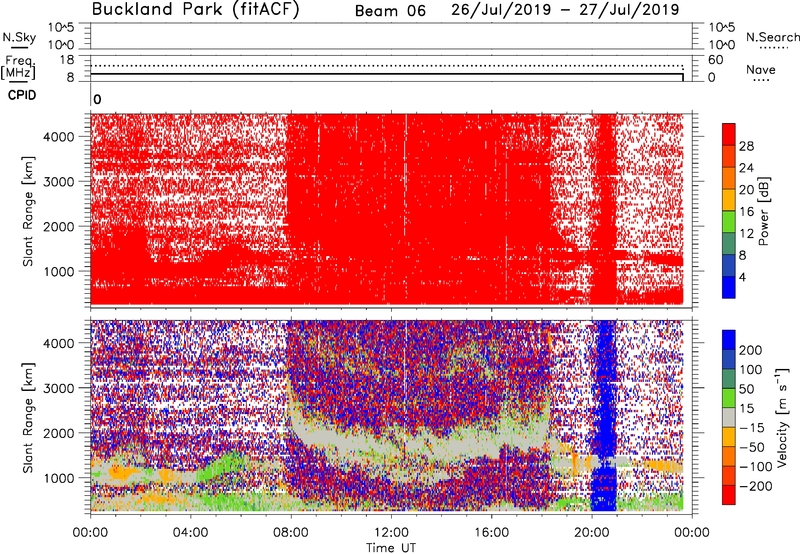
Task: Click the date range 26/Jul/2019 – 27/Jul/2019
Action: pos(565,10)
